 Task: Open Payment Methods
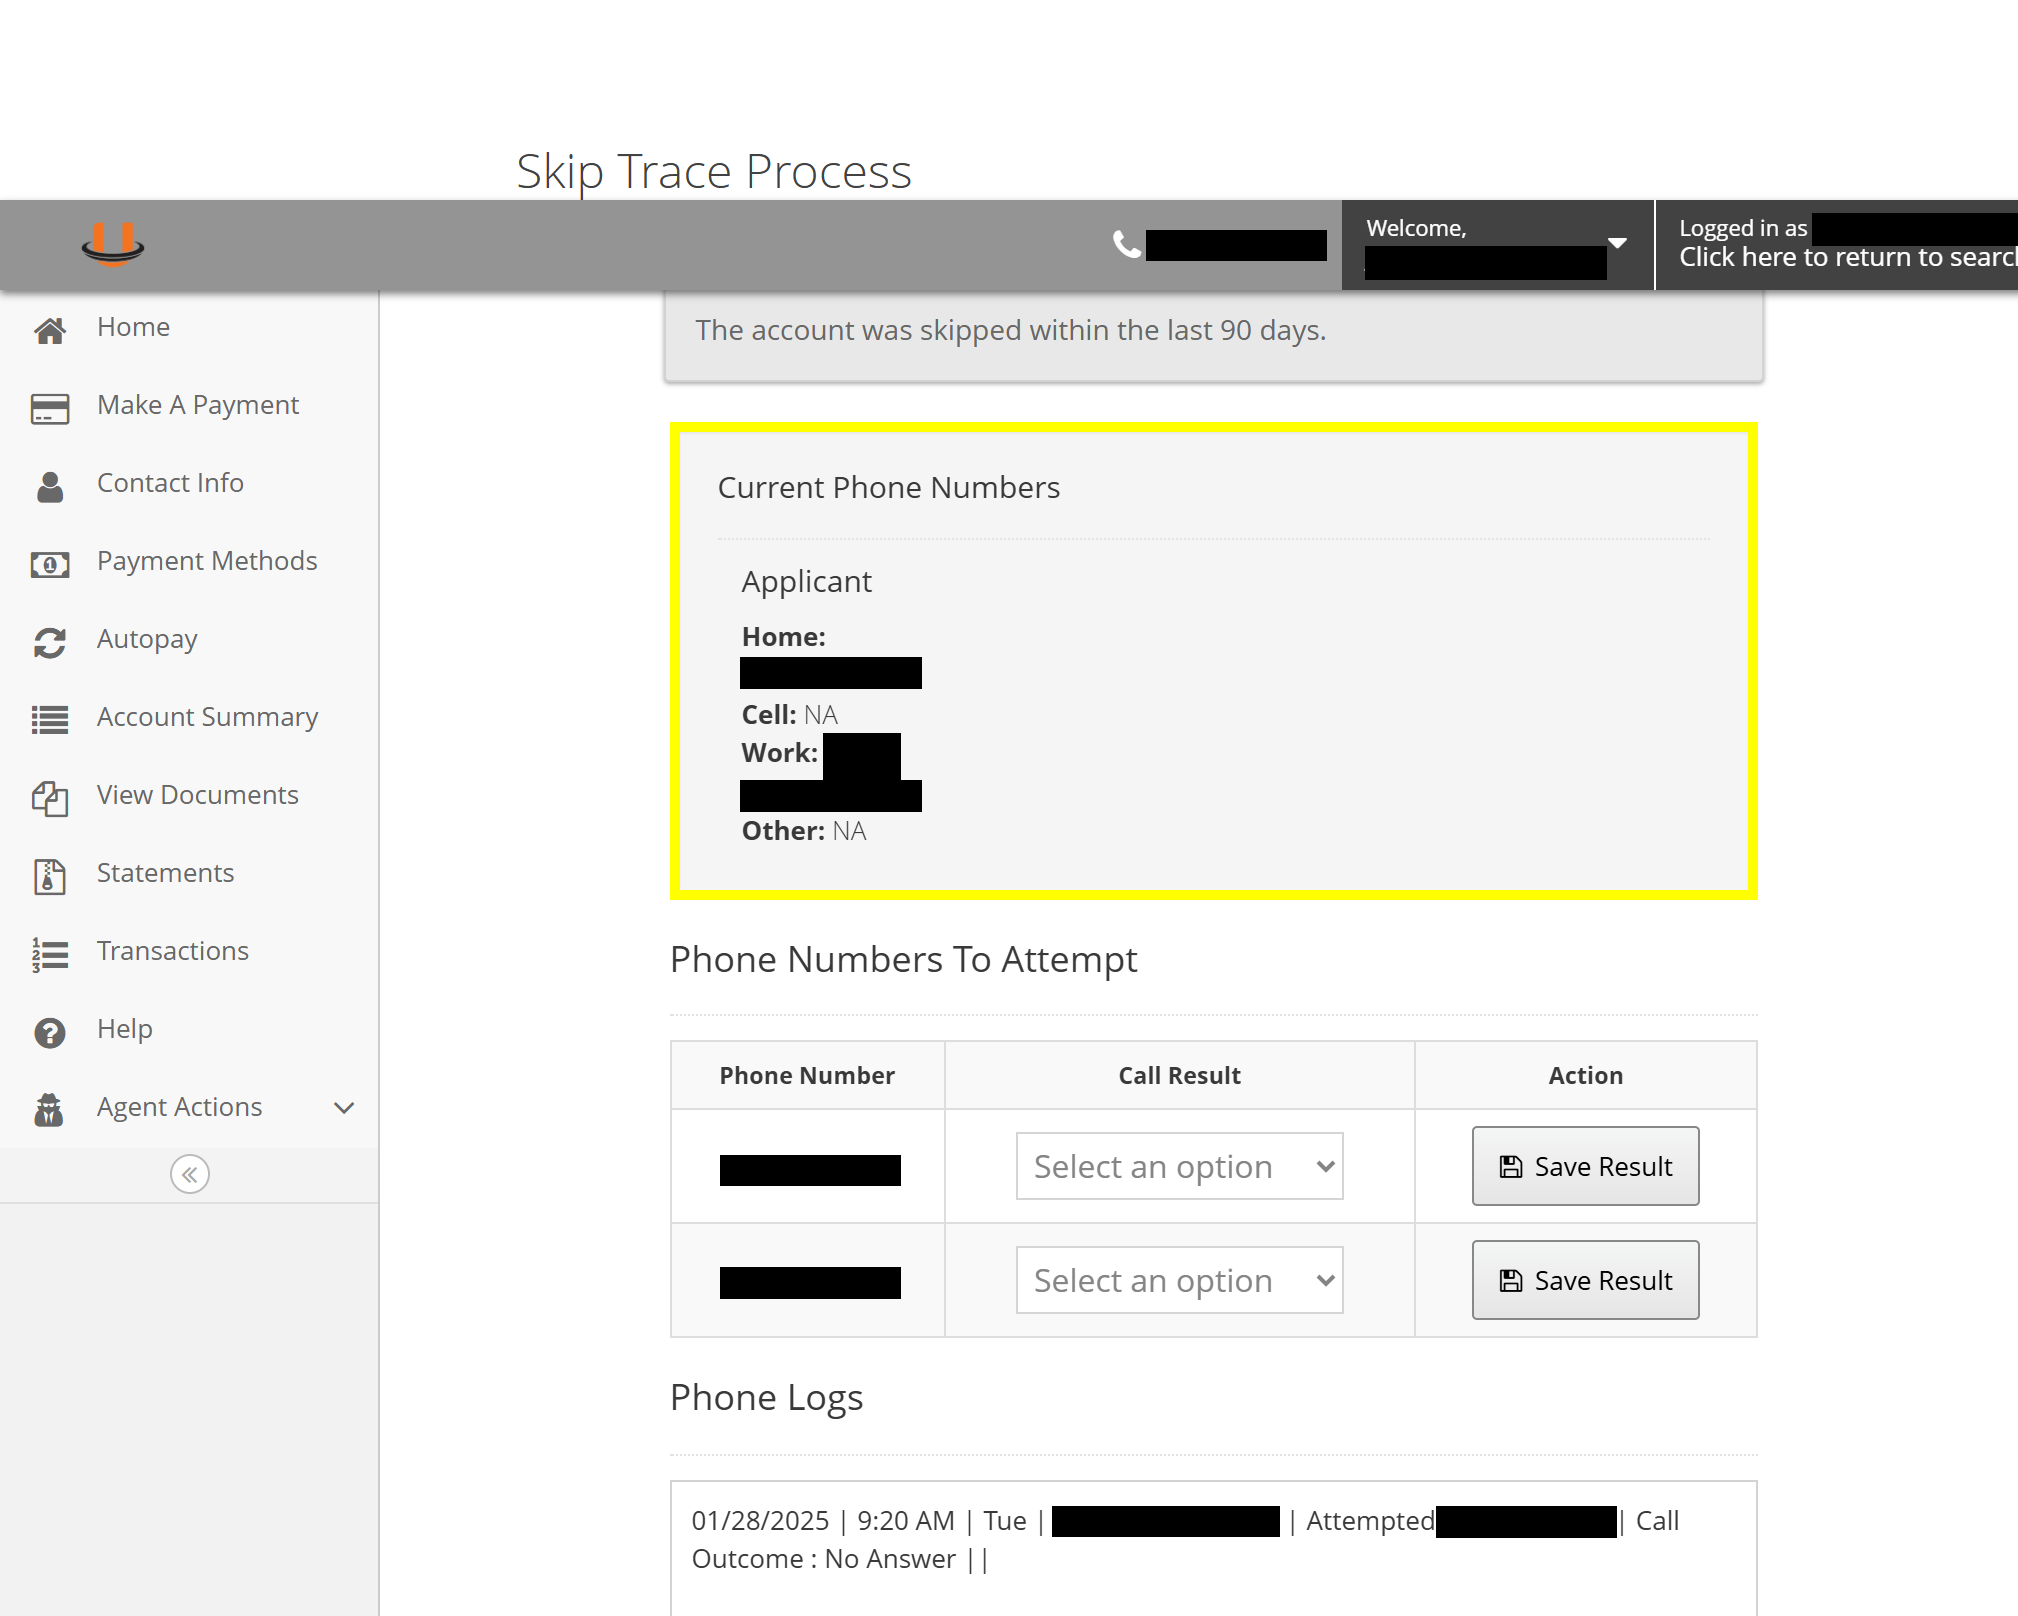207,561
